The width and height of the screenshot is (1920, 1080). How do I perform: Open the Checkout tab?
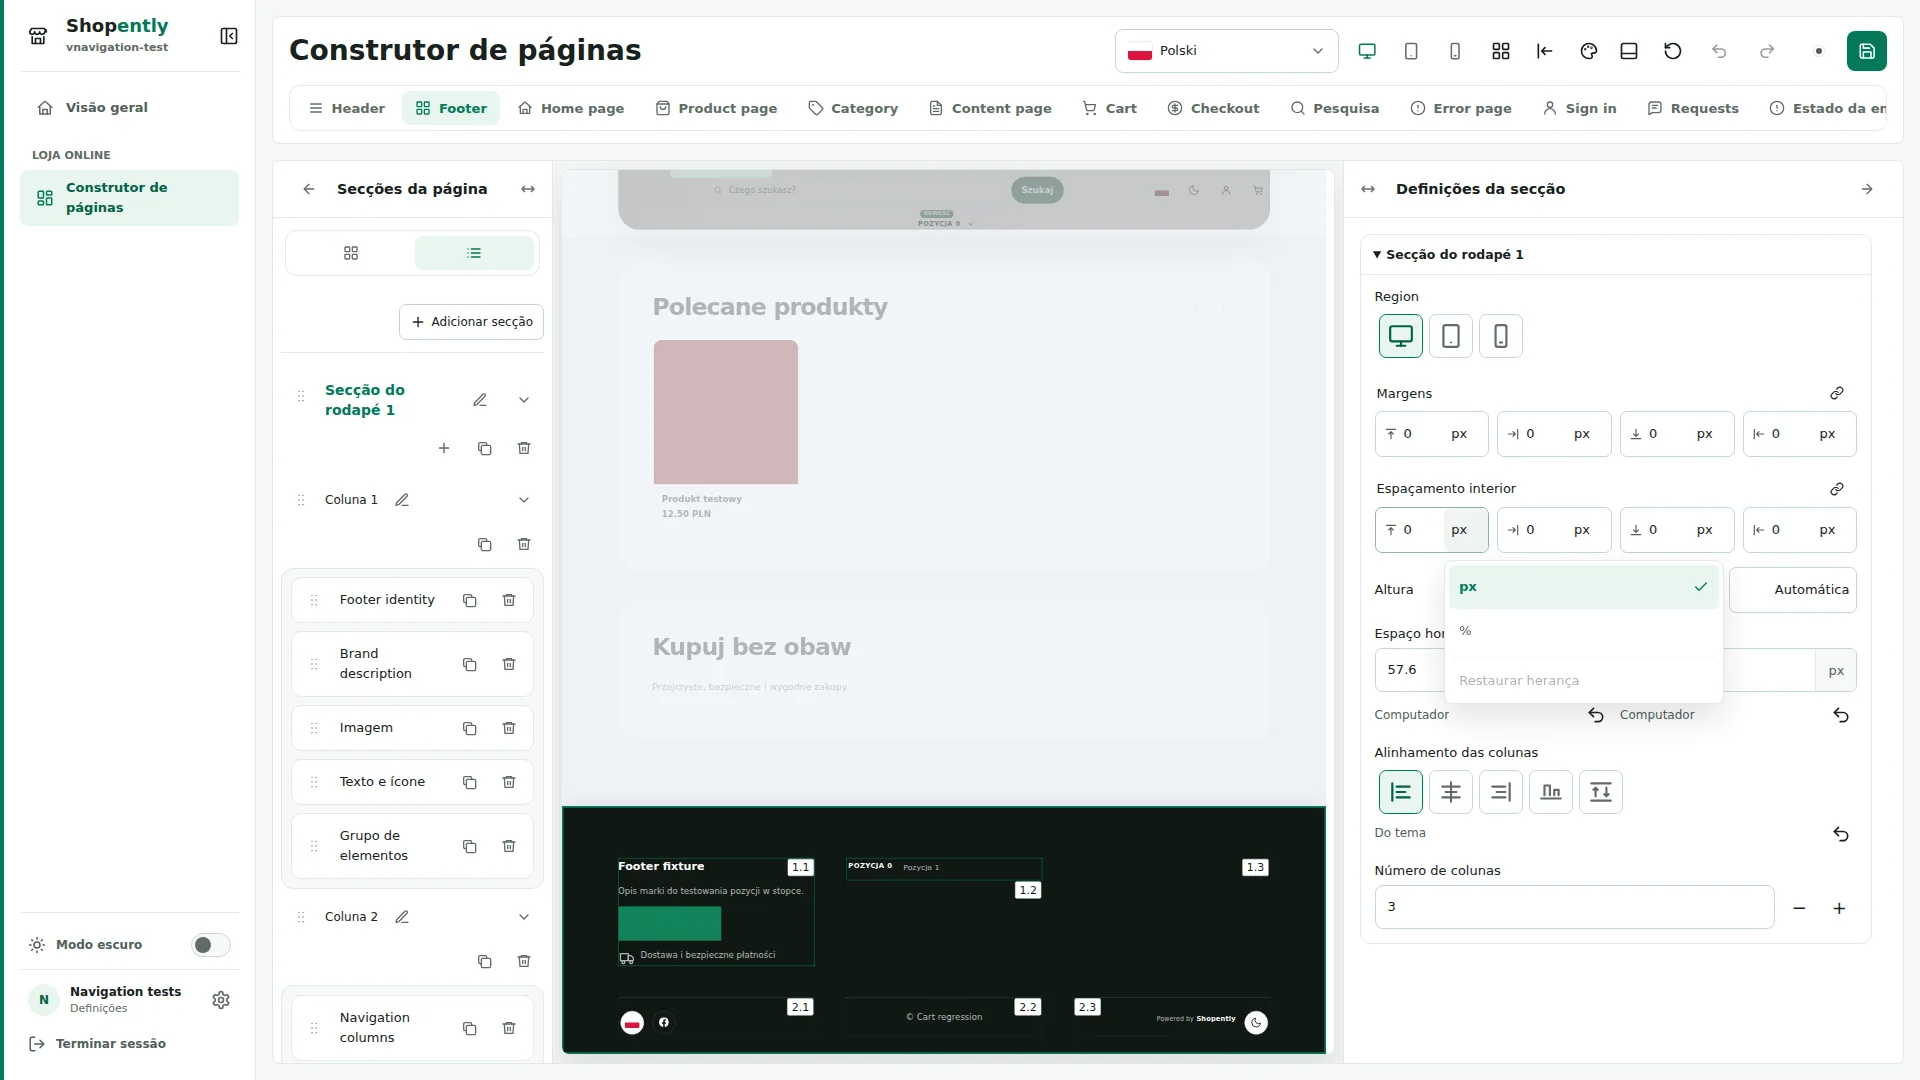point(1213,108)
